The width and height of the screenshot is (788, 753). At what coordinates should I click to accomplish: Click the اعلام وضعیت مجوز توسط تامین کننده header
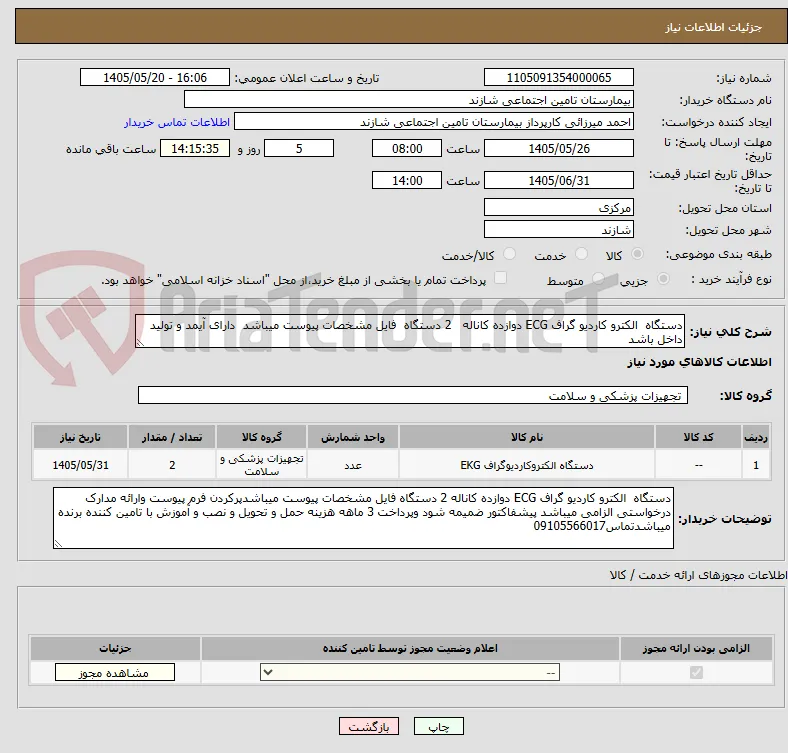pos(410,648)
